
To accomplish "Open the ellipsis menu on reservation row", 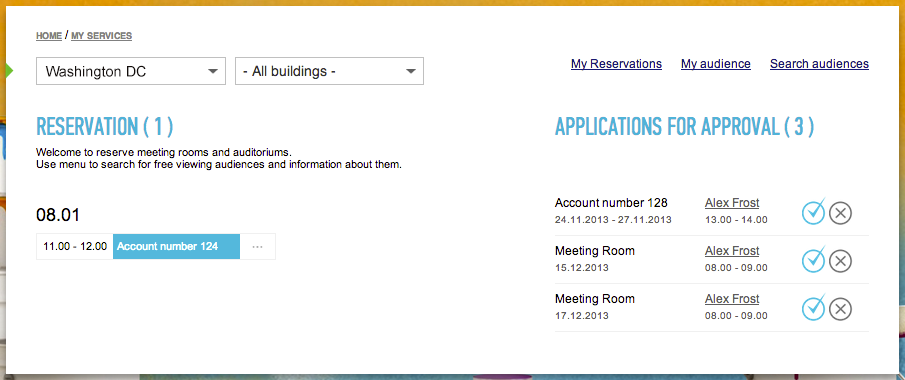I will tap(257, 247).
